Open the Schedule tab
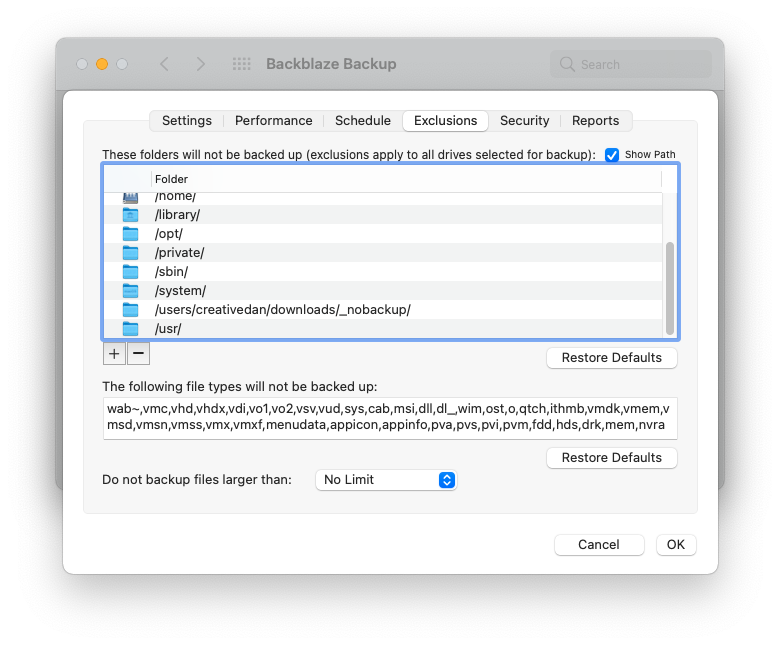The image size is (780, 648). pos(363,121)
